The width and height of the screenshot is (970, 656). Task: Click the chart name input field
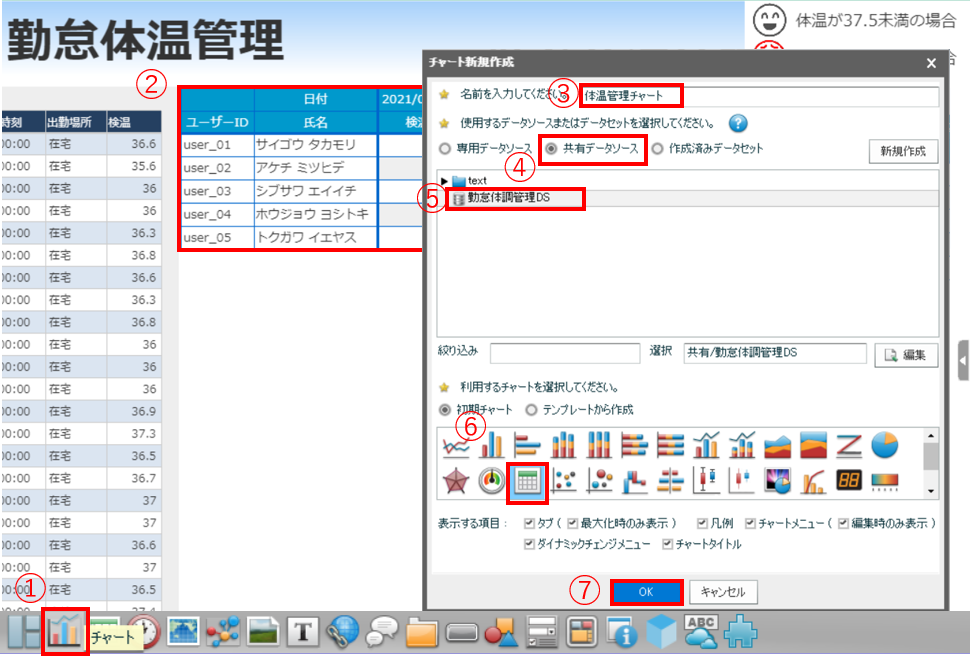[760, 96]
